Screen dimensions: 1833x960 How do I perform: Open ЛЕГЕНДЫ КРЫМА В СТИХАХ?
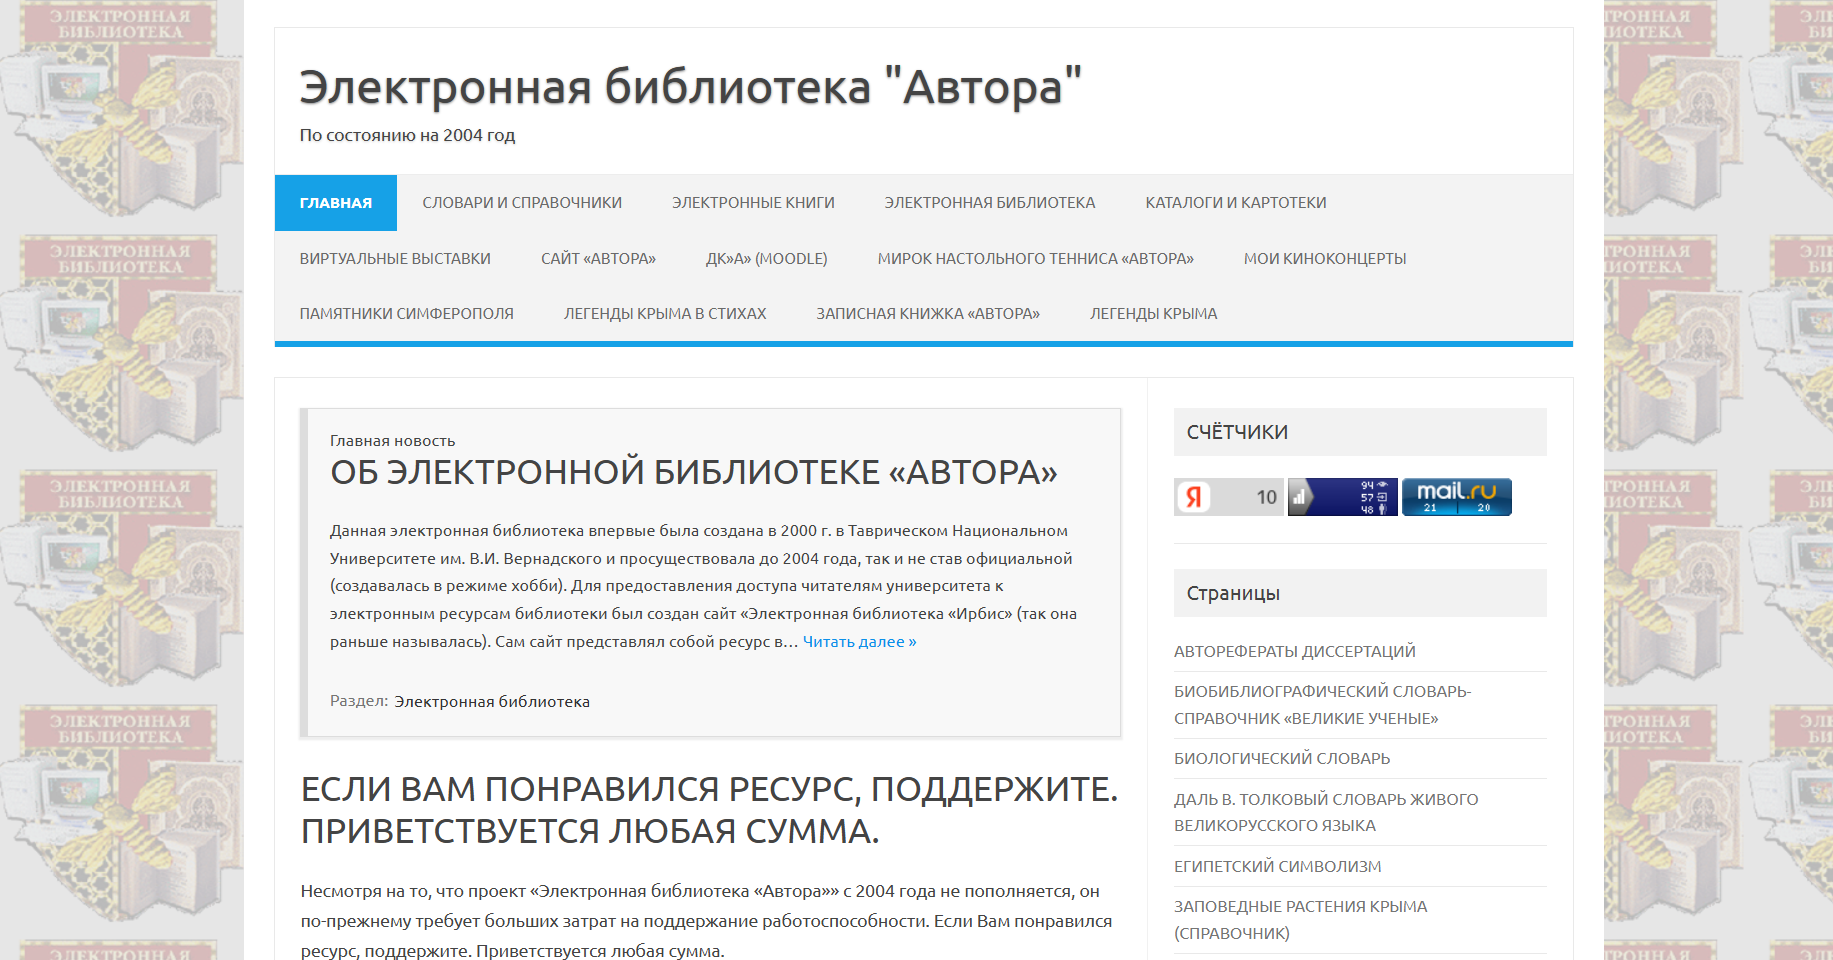665,314
